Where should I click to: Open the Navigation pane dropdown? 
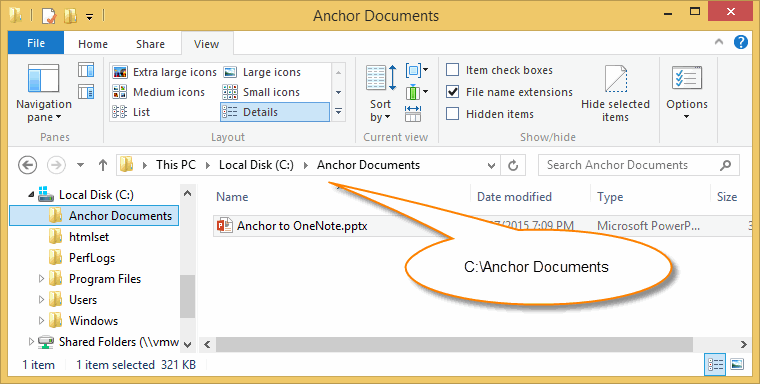(x=44, y=93)
